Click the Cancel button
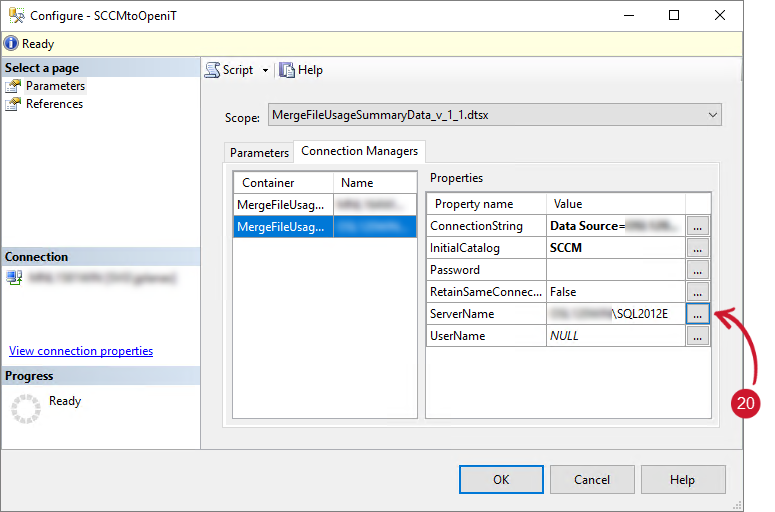This screenshot has height=512, width=775. [x=592, y=479]
